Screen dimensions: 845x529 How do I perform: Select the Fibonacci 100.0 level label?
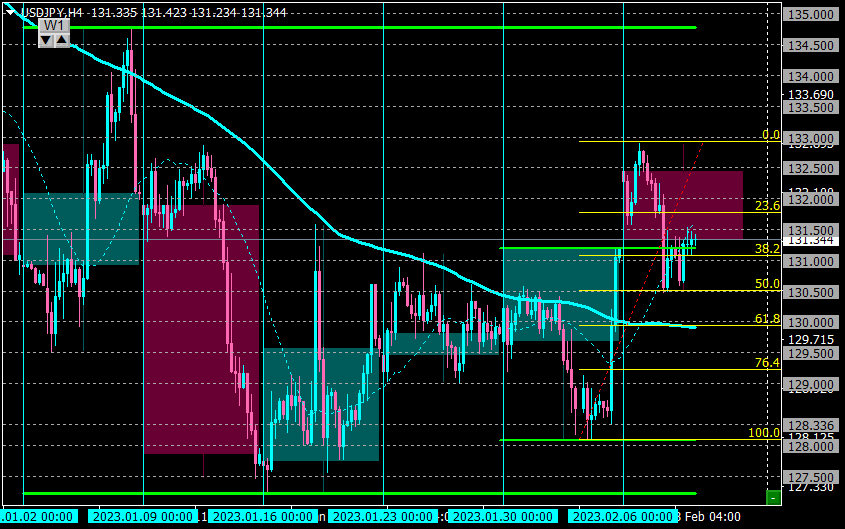point(764,433)
